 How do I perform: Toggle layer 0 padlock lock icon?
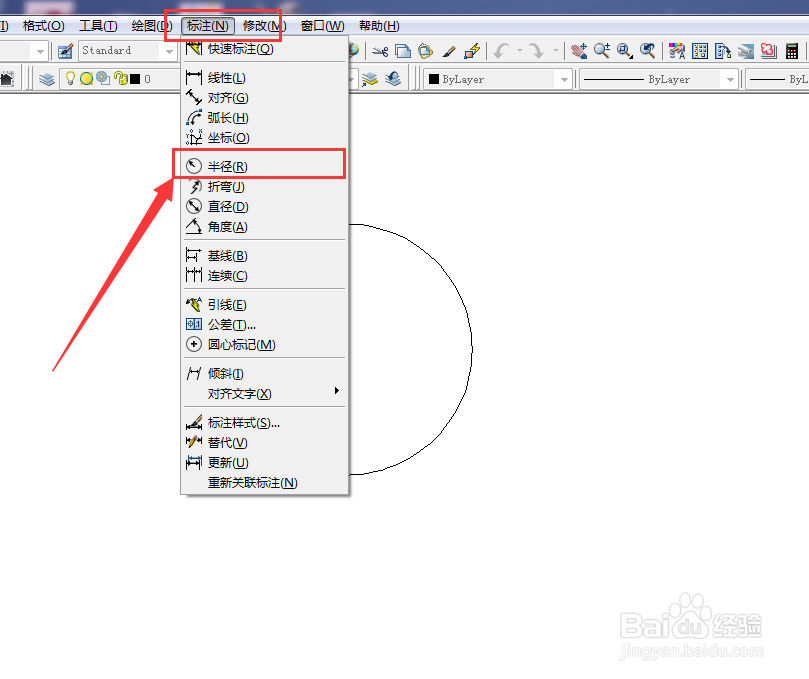coord(121,78)
